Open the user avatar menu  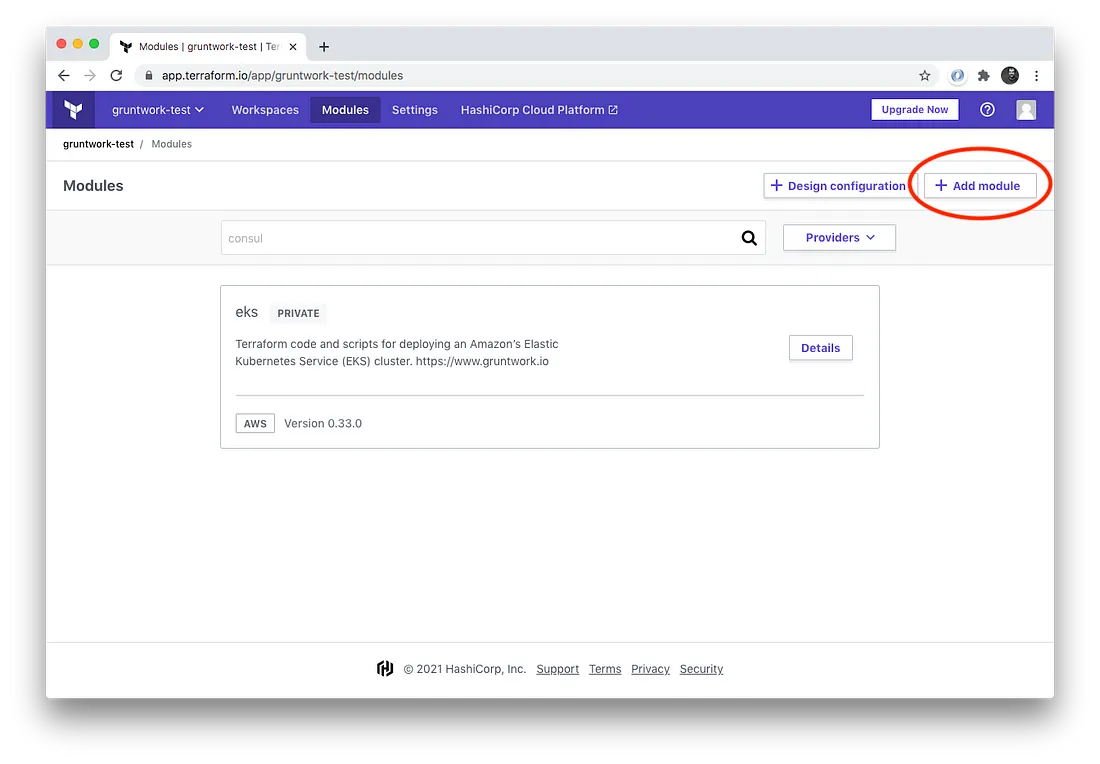tap(1026, 109)
